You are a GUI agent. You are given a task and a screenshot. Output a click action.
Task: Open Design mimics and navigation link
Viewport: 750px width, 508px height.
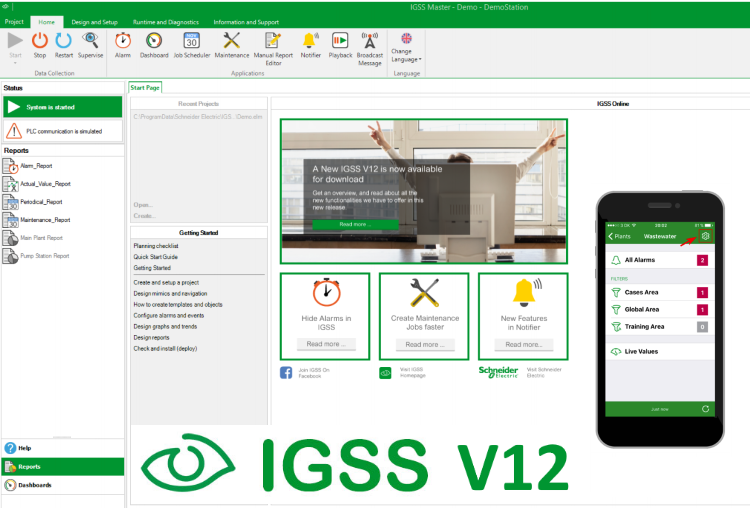[x=170, y=294]
